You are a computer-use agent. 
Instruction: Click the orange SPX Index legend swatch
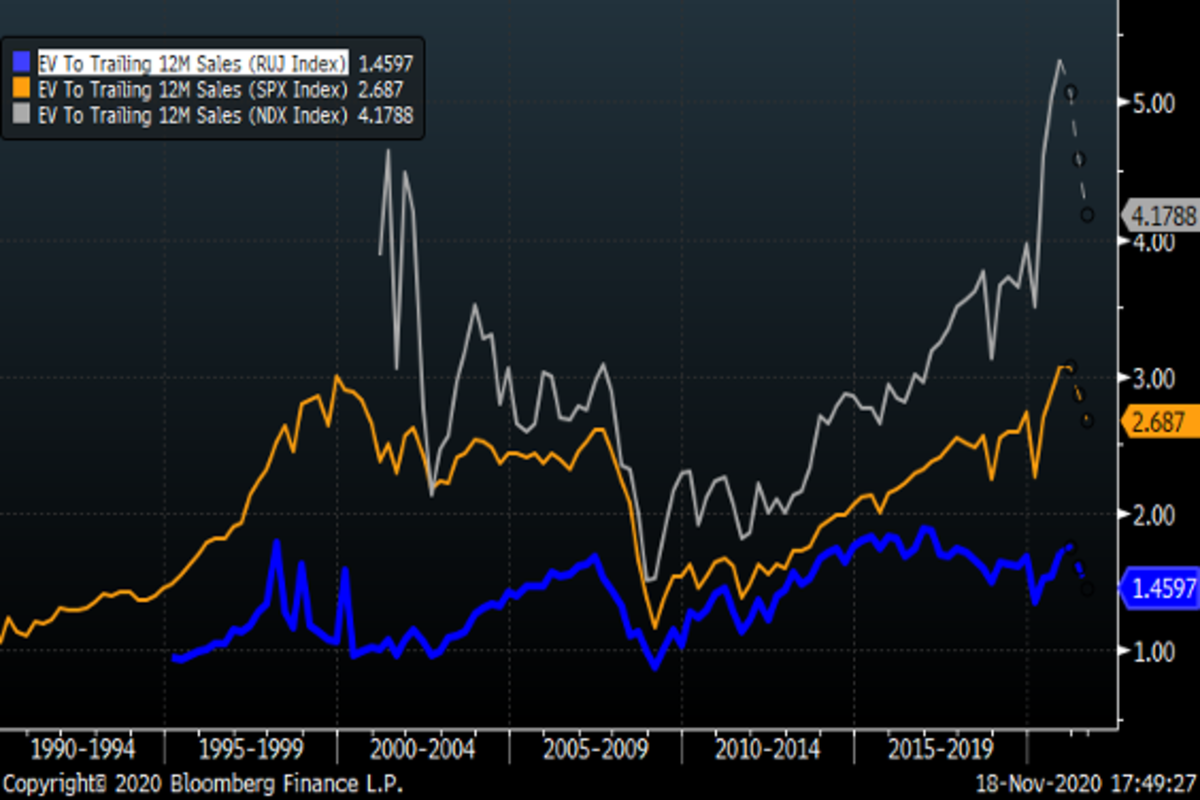click(x=20, y=89)
